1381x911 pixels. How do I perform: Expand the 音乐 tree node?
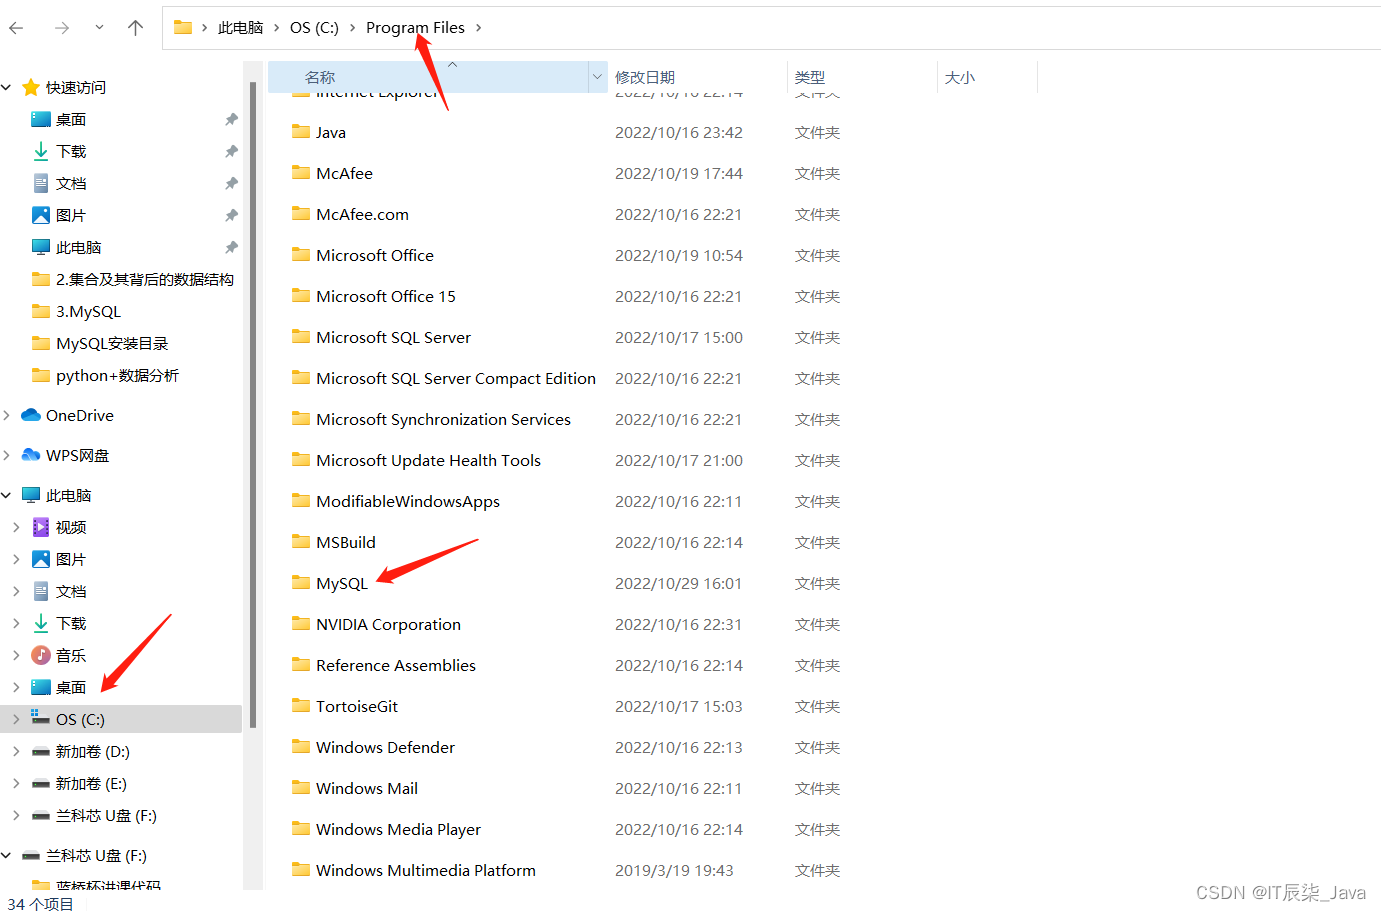coord(16,655)
